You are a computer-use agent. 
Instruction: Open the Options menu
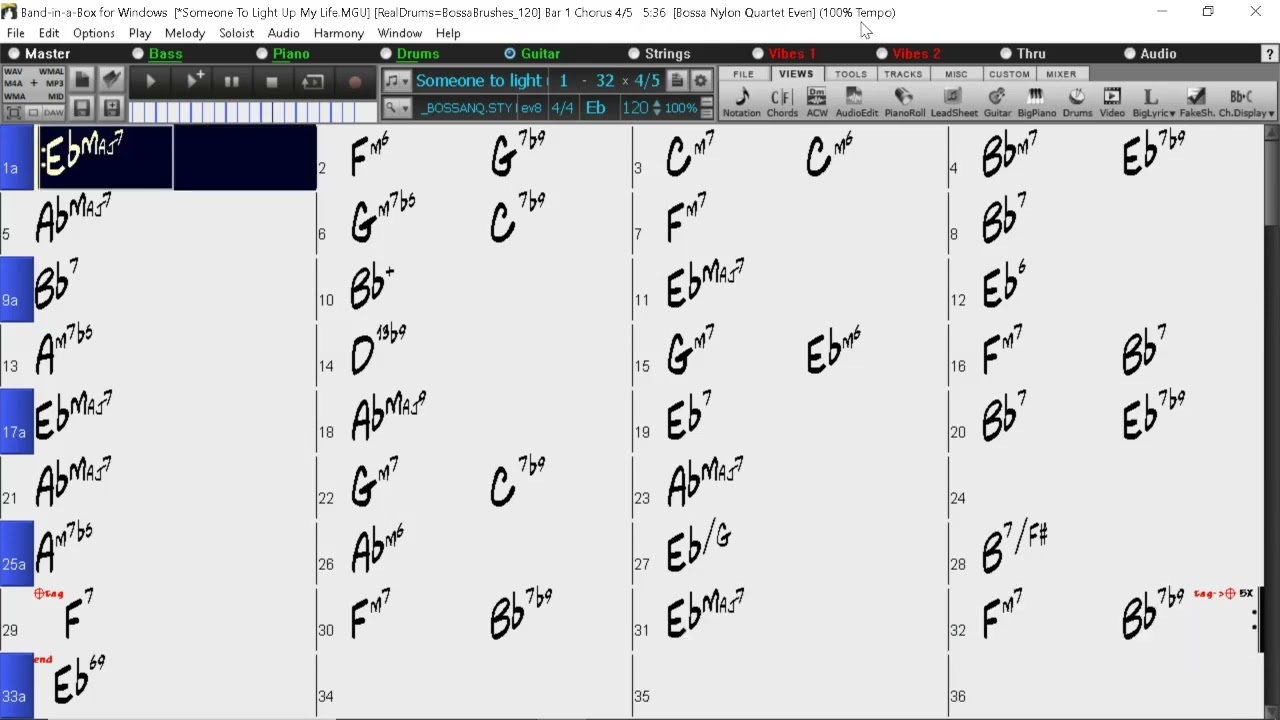(94, 33)
